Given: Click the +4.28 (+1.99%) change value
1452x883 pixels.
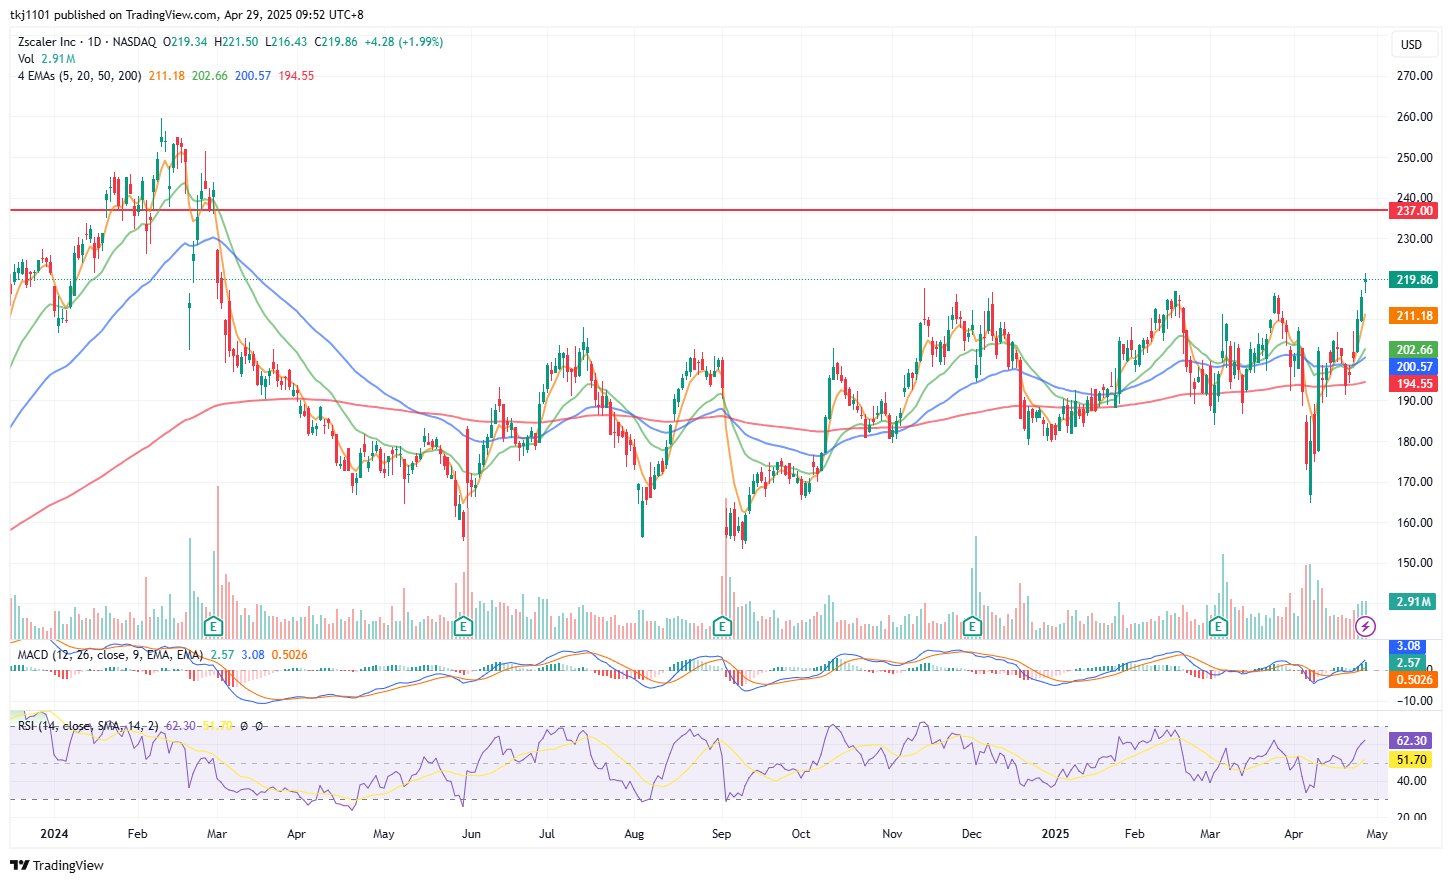Looking at the screenshot, I should (x=403, y=42).
